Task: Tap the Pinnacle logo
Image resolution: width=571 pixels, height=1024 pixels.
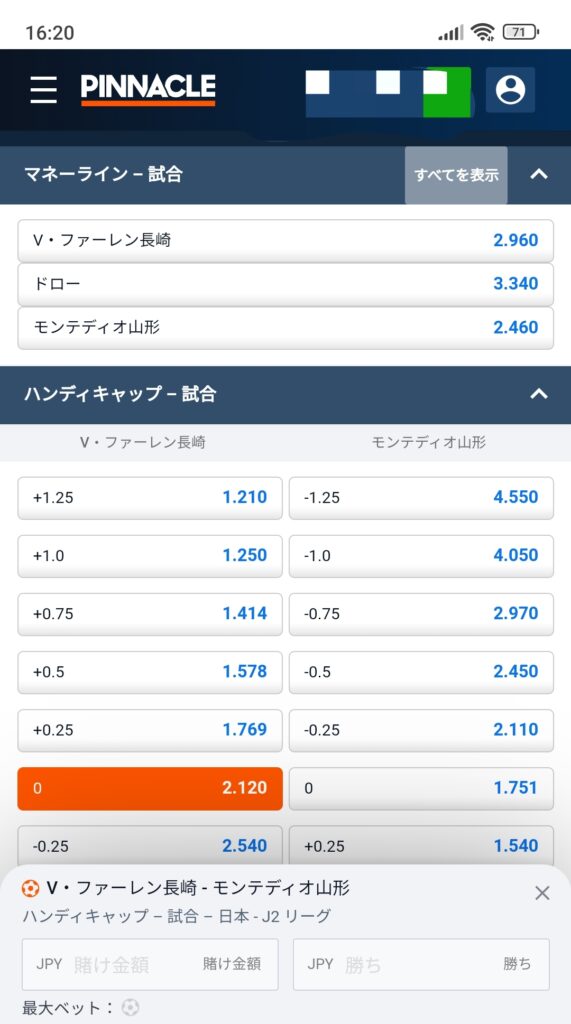Action: click(148, 90)
